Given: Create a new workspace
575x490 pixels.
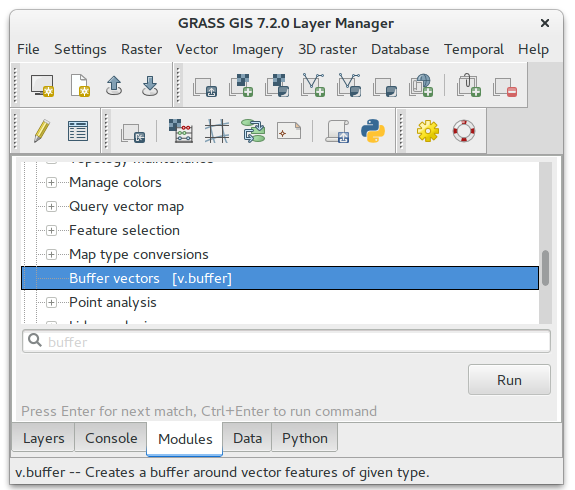Looking at the screenshot, I should (x=80, y=86).
